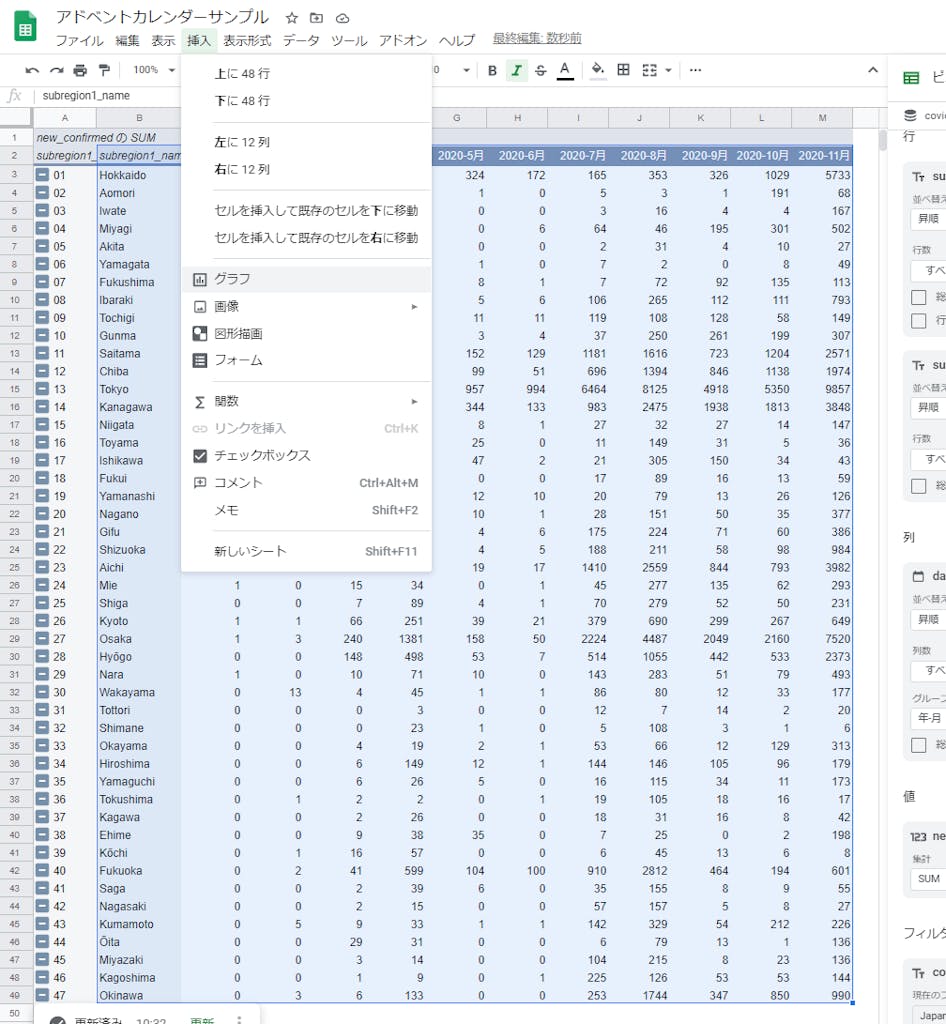Open the first row field's 昇順 sort dropdown

928,219
